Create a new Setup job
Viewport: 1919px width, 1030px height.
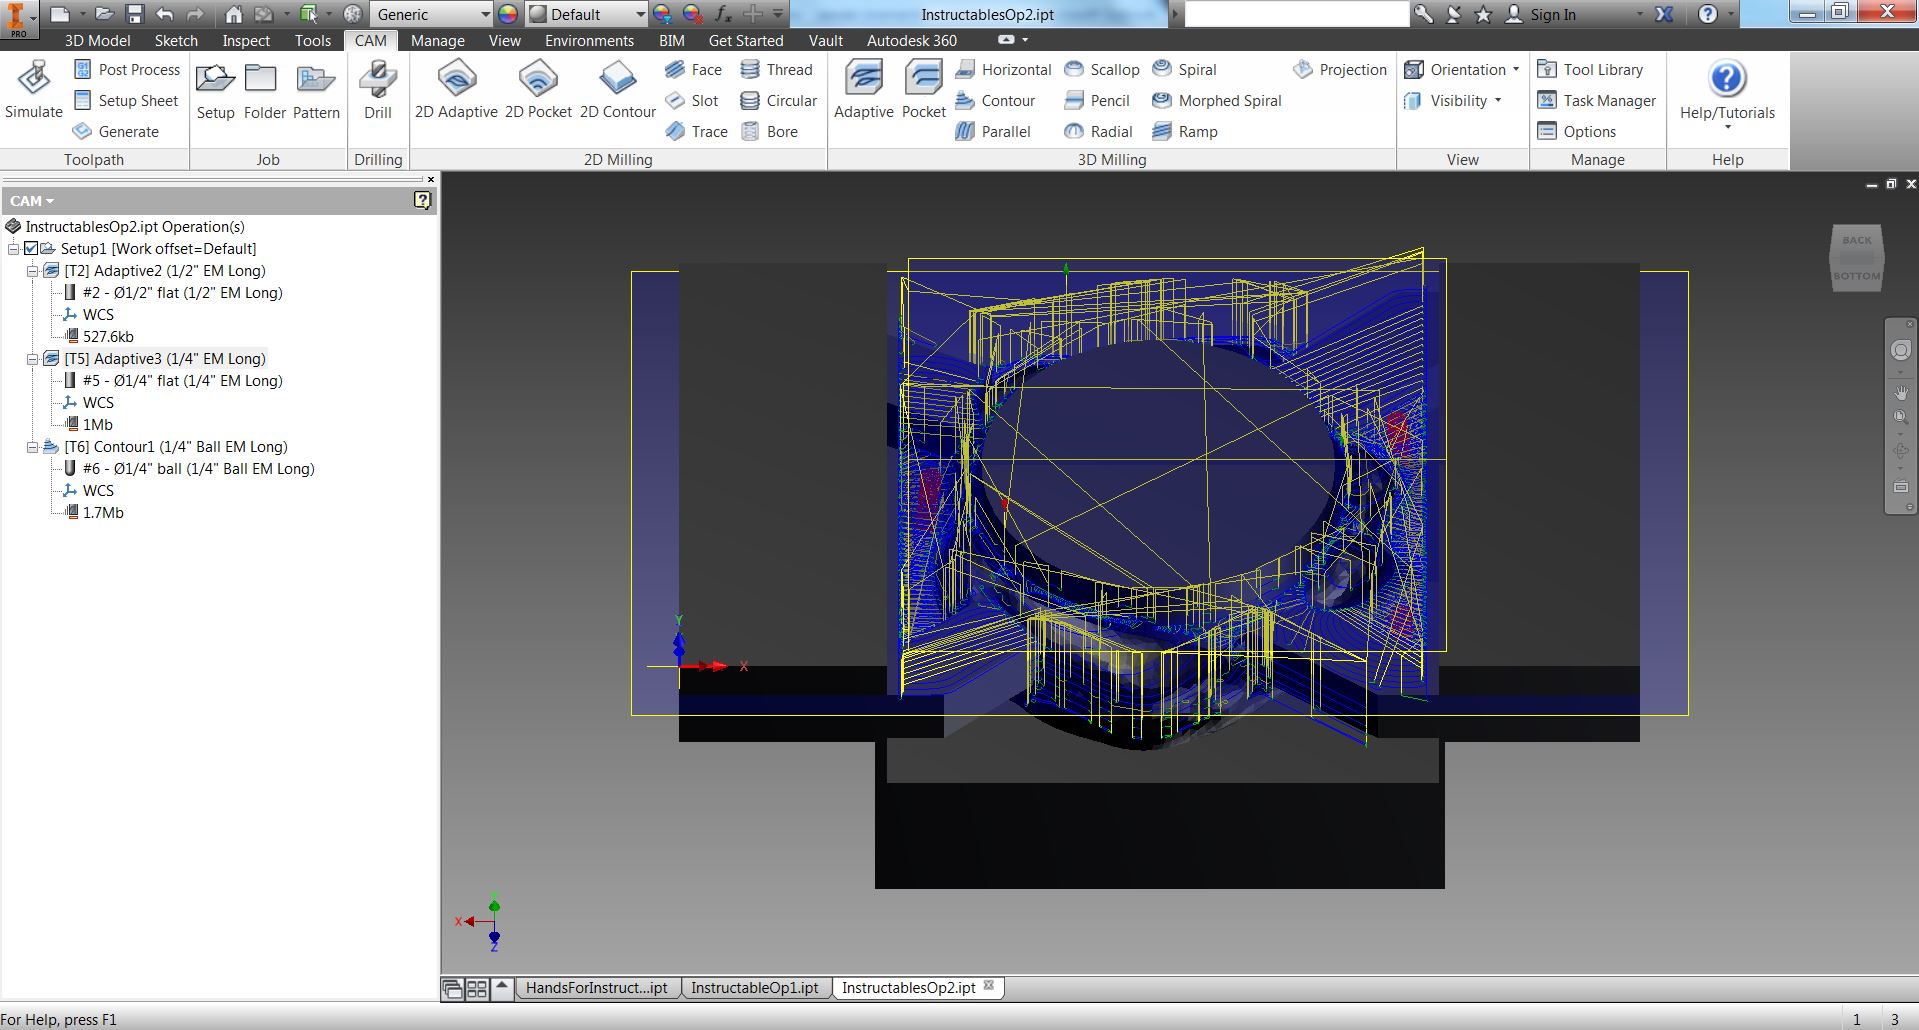(215, 90)
